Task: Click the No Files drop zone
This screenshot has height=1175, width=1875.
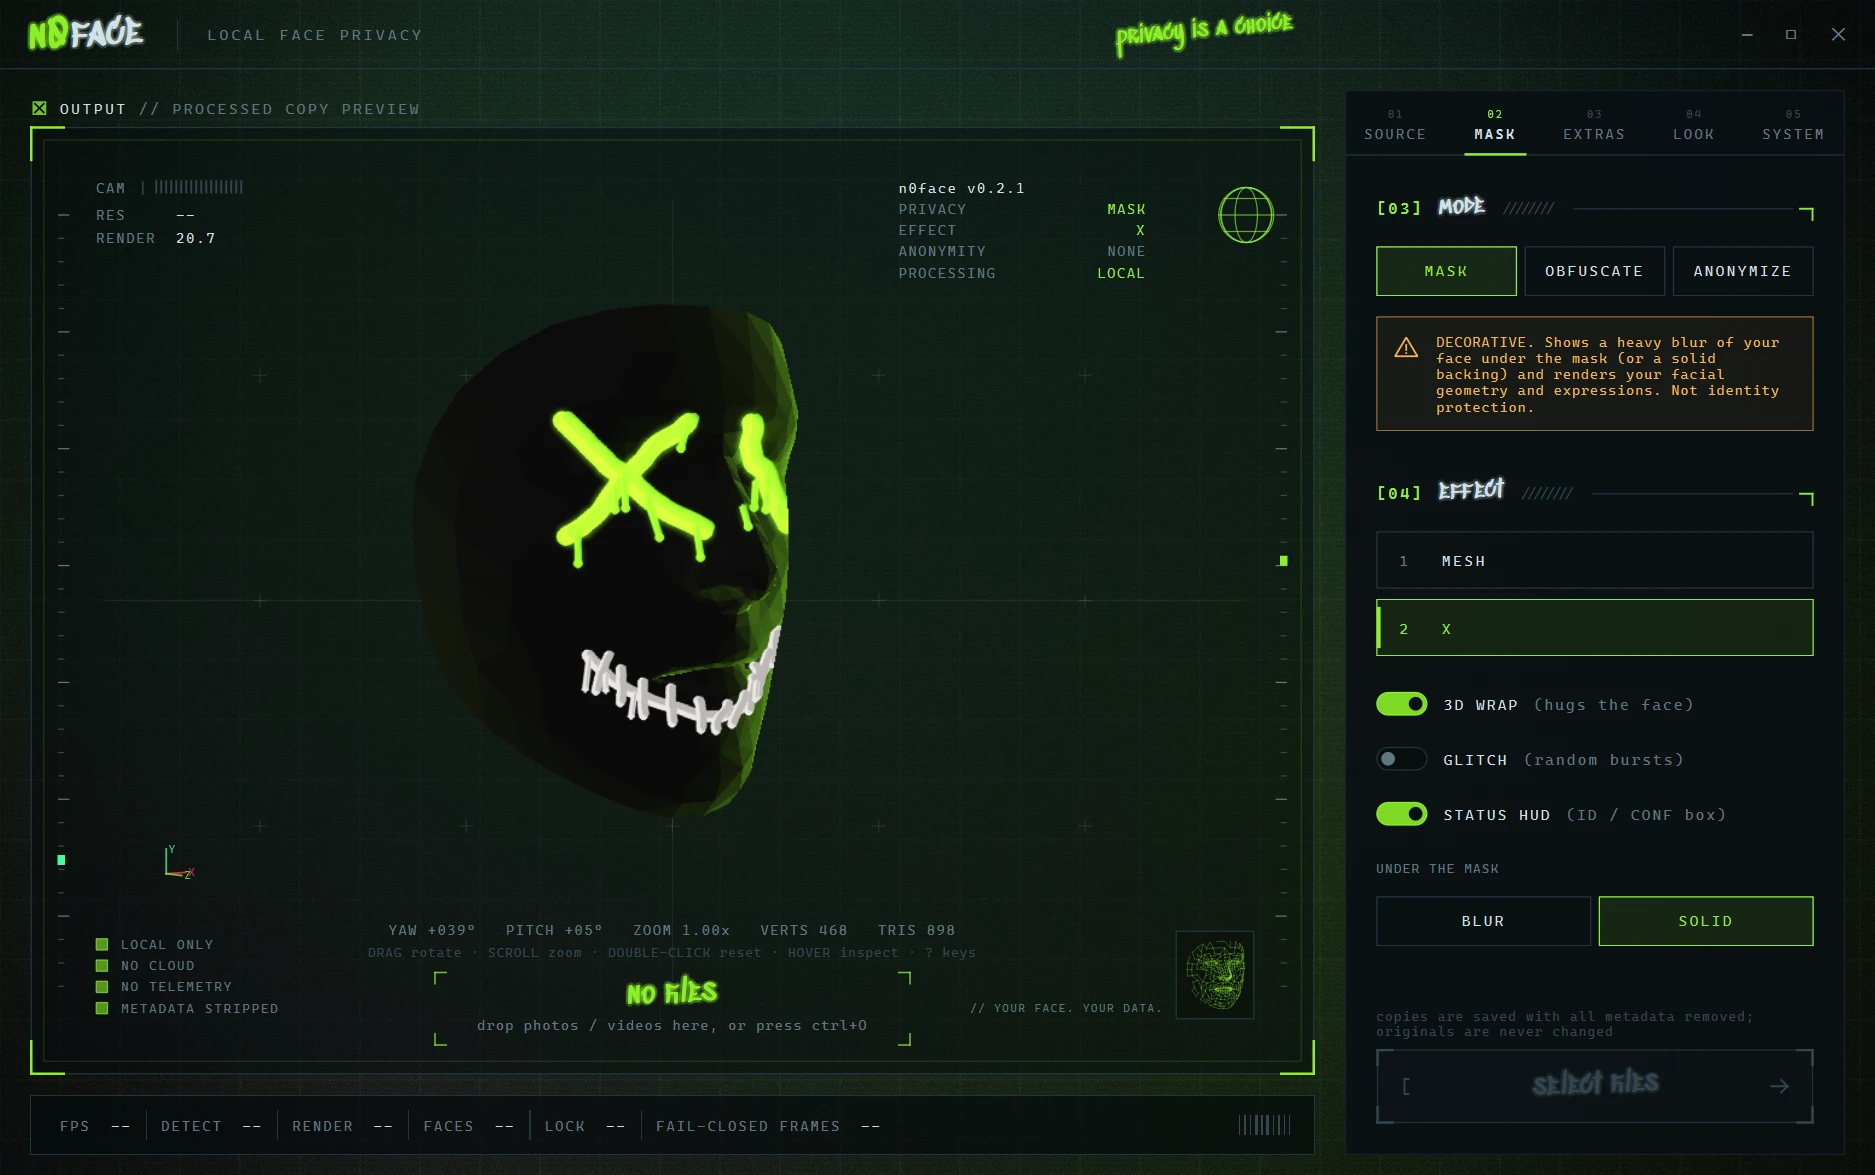Action: (x=672, y=1008)
